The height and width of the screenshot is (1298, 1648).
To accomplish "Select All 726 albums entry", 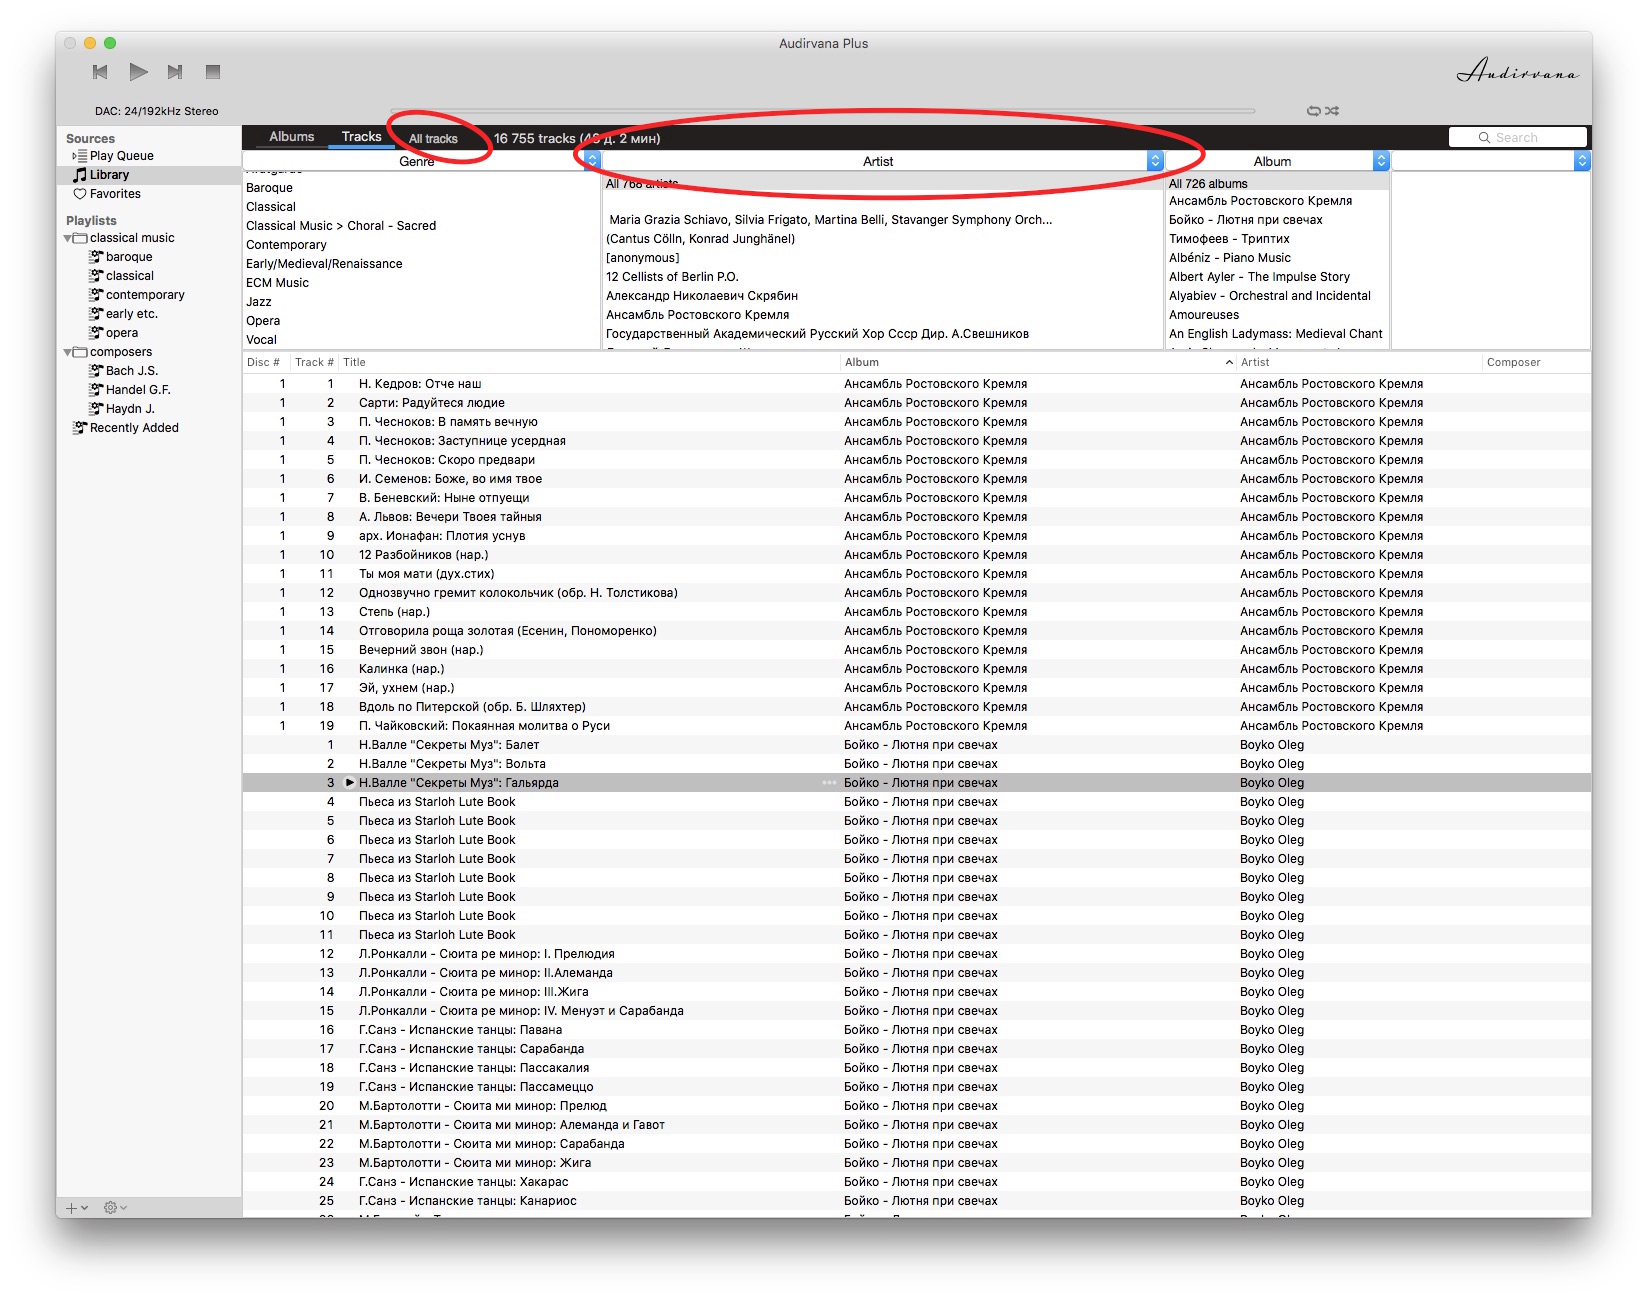I will (x=1208, y=184).
